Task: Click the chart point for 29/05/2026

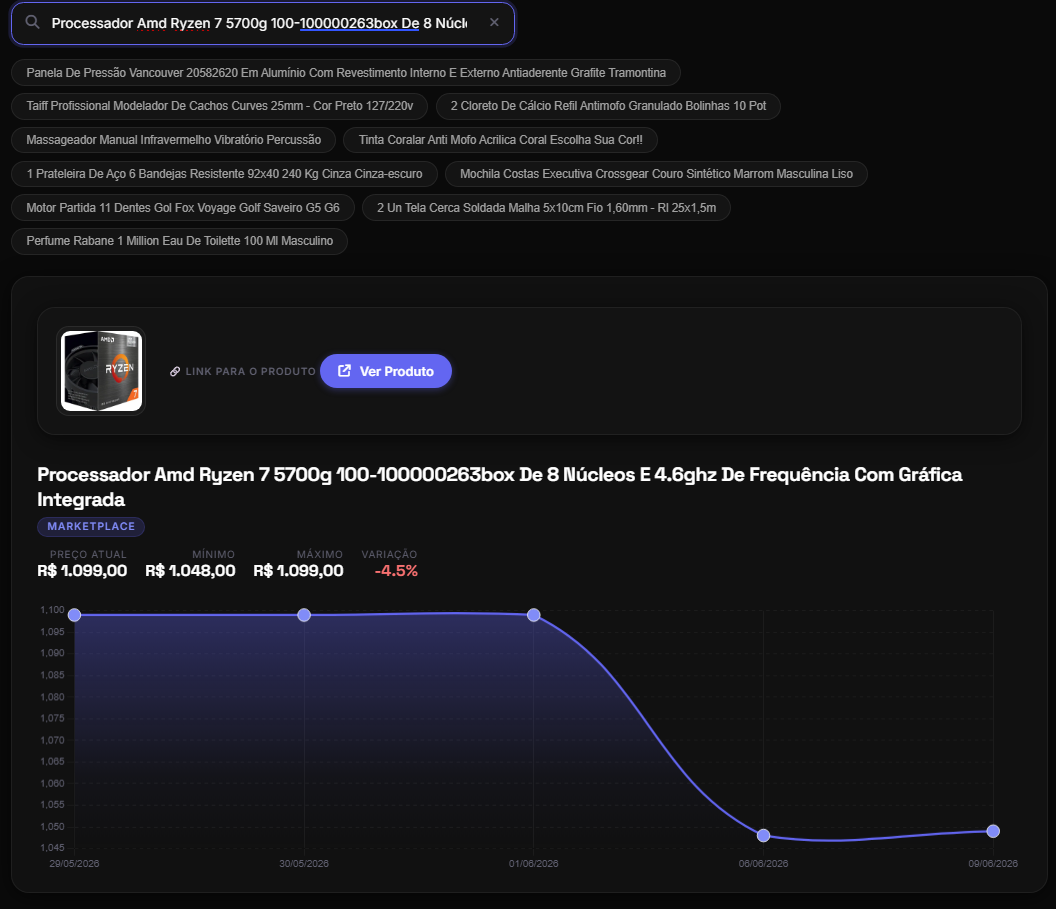Action: click(x=75, y=615)
